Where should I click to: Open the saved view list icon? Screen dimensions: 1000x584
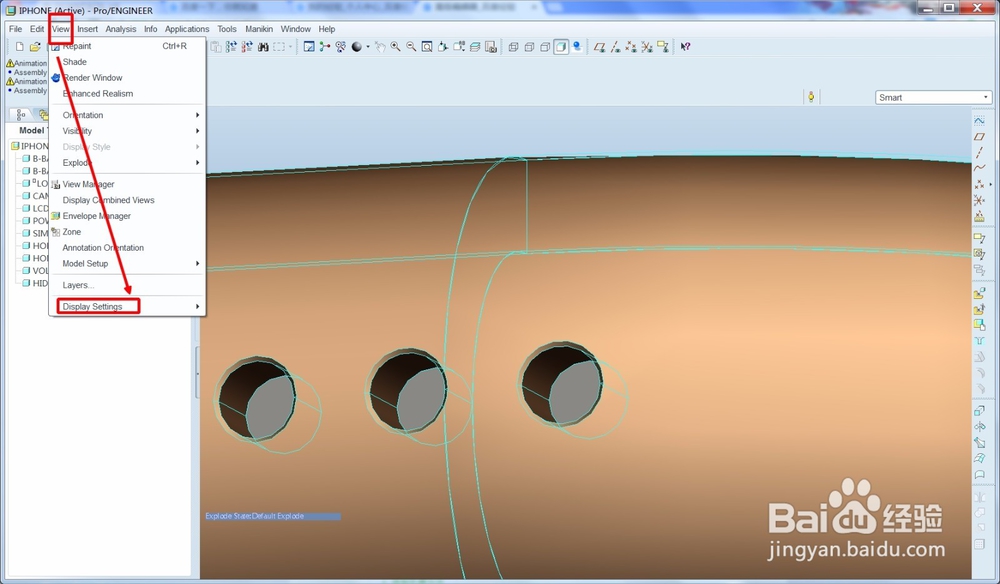(x=459, y=47)
